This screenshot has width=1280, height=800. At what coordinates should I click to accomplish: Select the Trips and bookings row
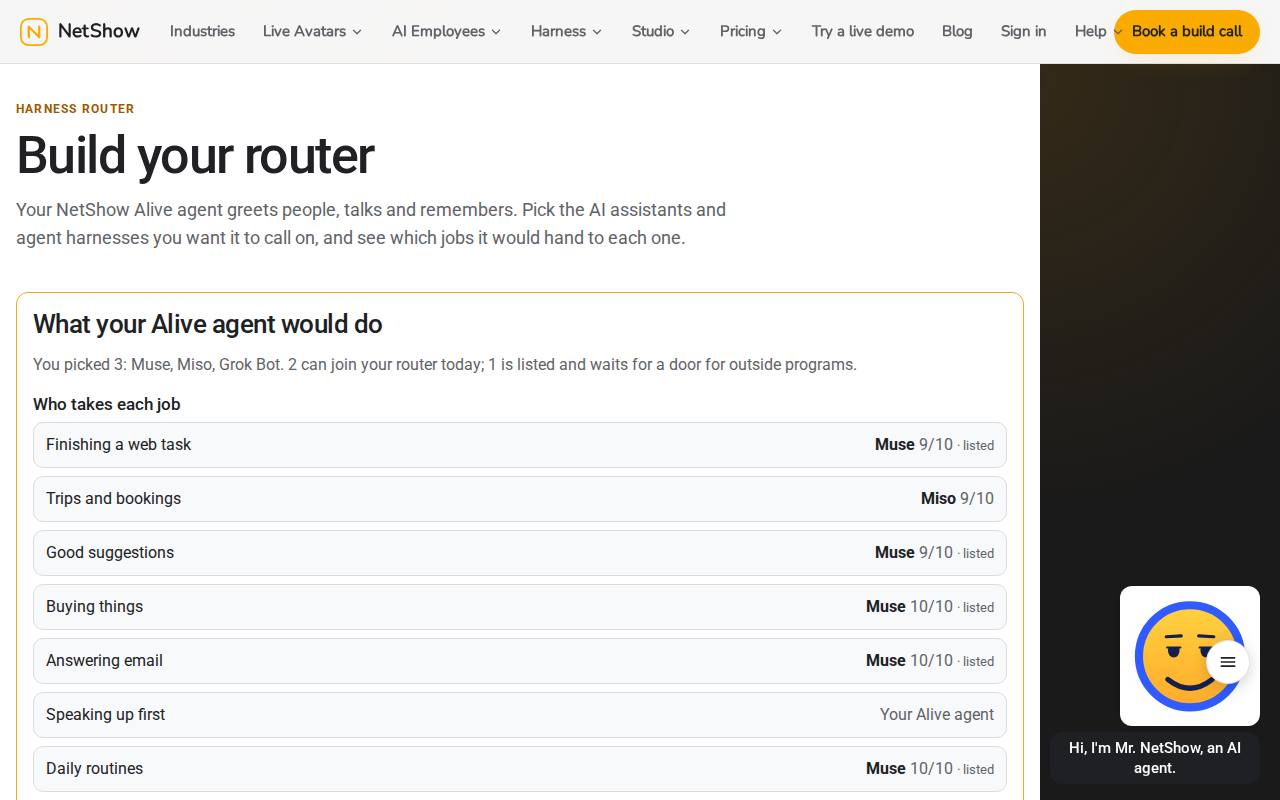click(x=520, y=499)
